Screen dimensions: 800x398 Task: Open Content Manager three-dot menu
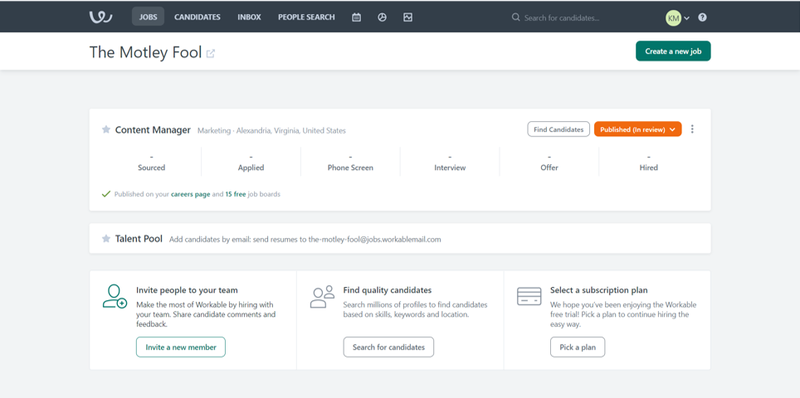(x=692, y=129)
